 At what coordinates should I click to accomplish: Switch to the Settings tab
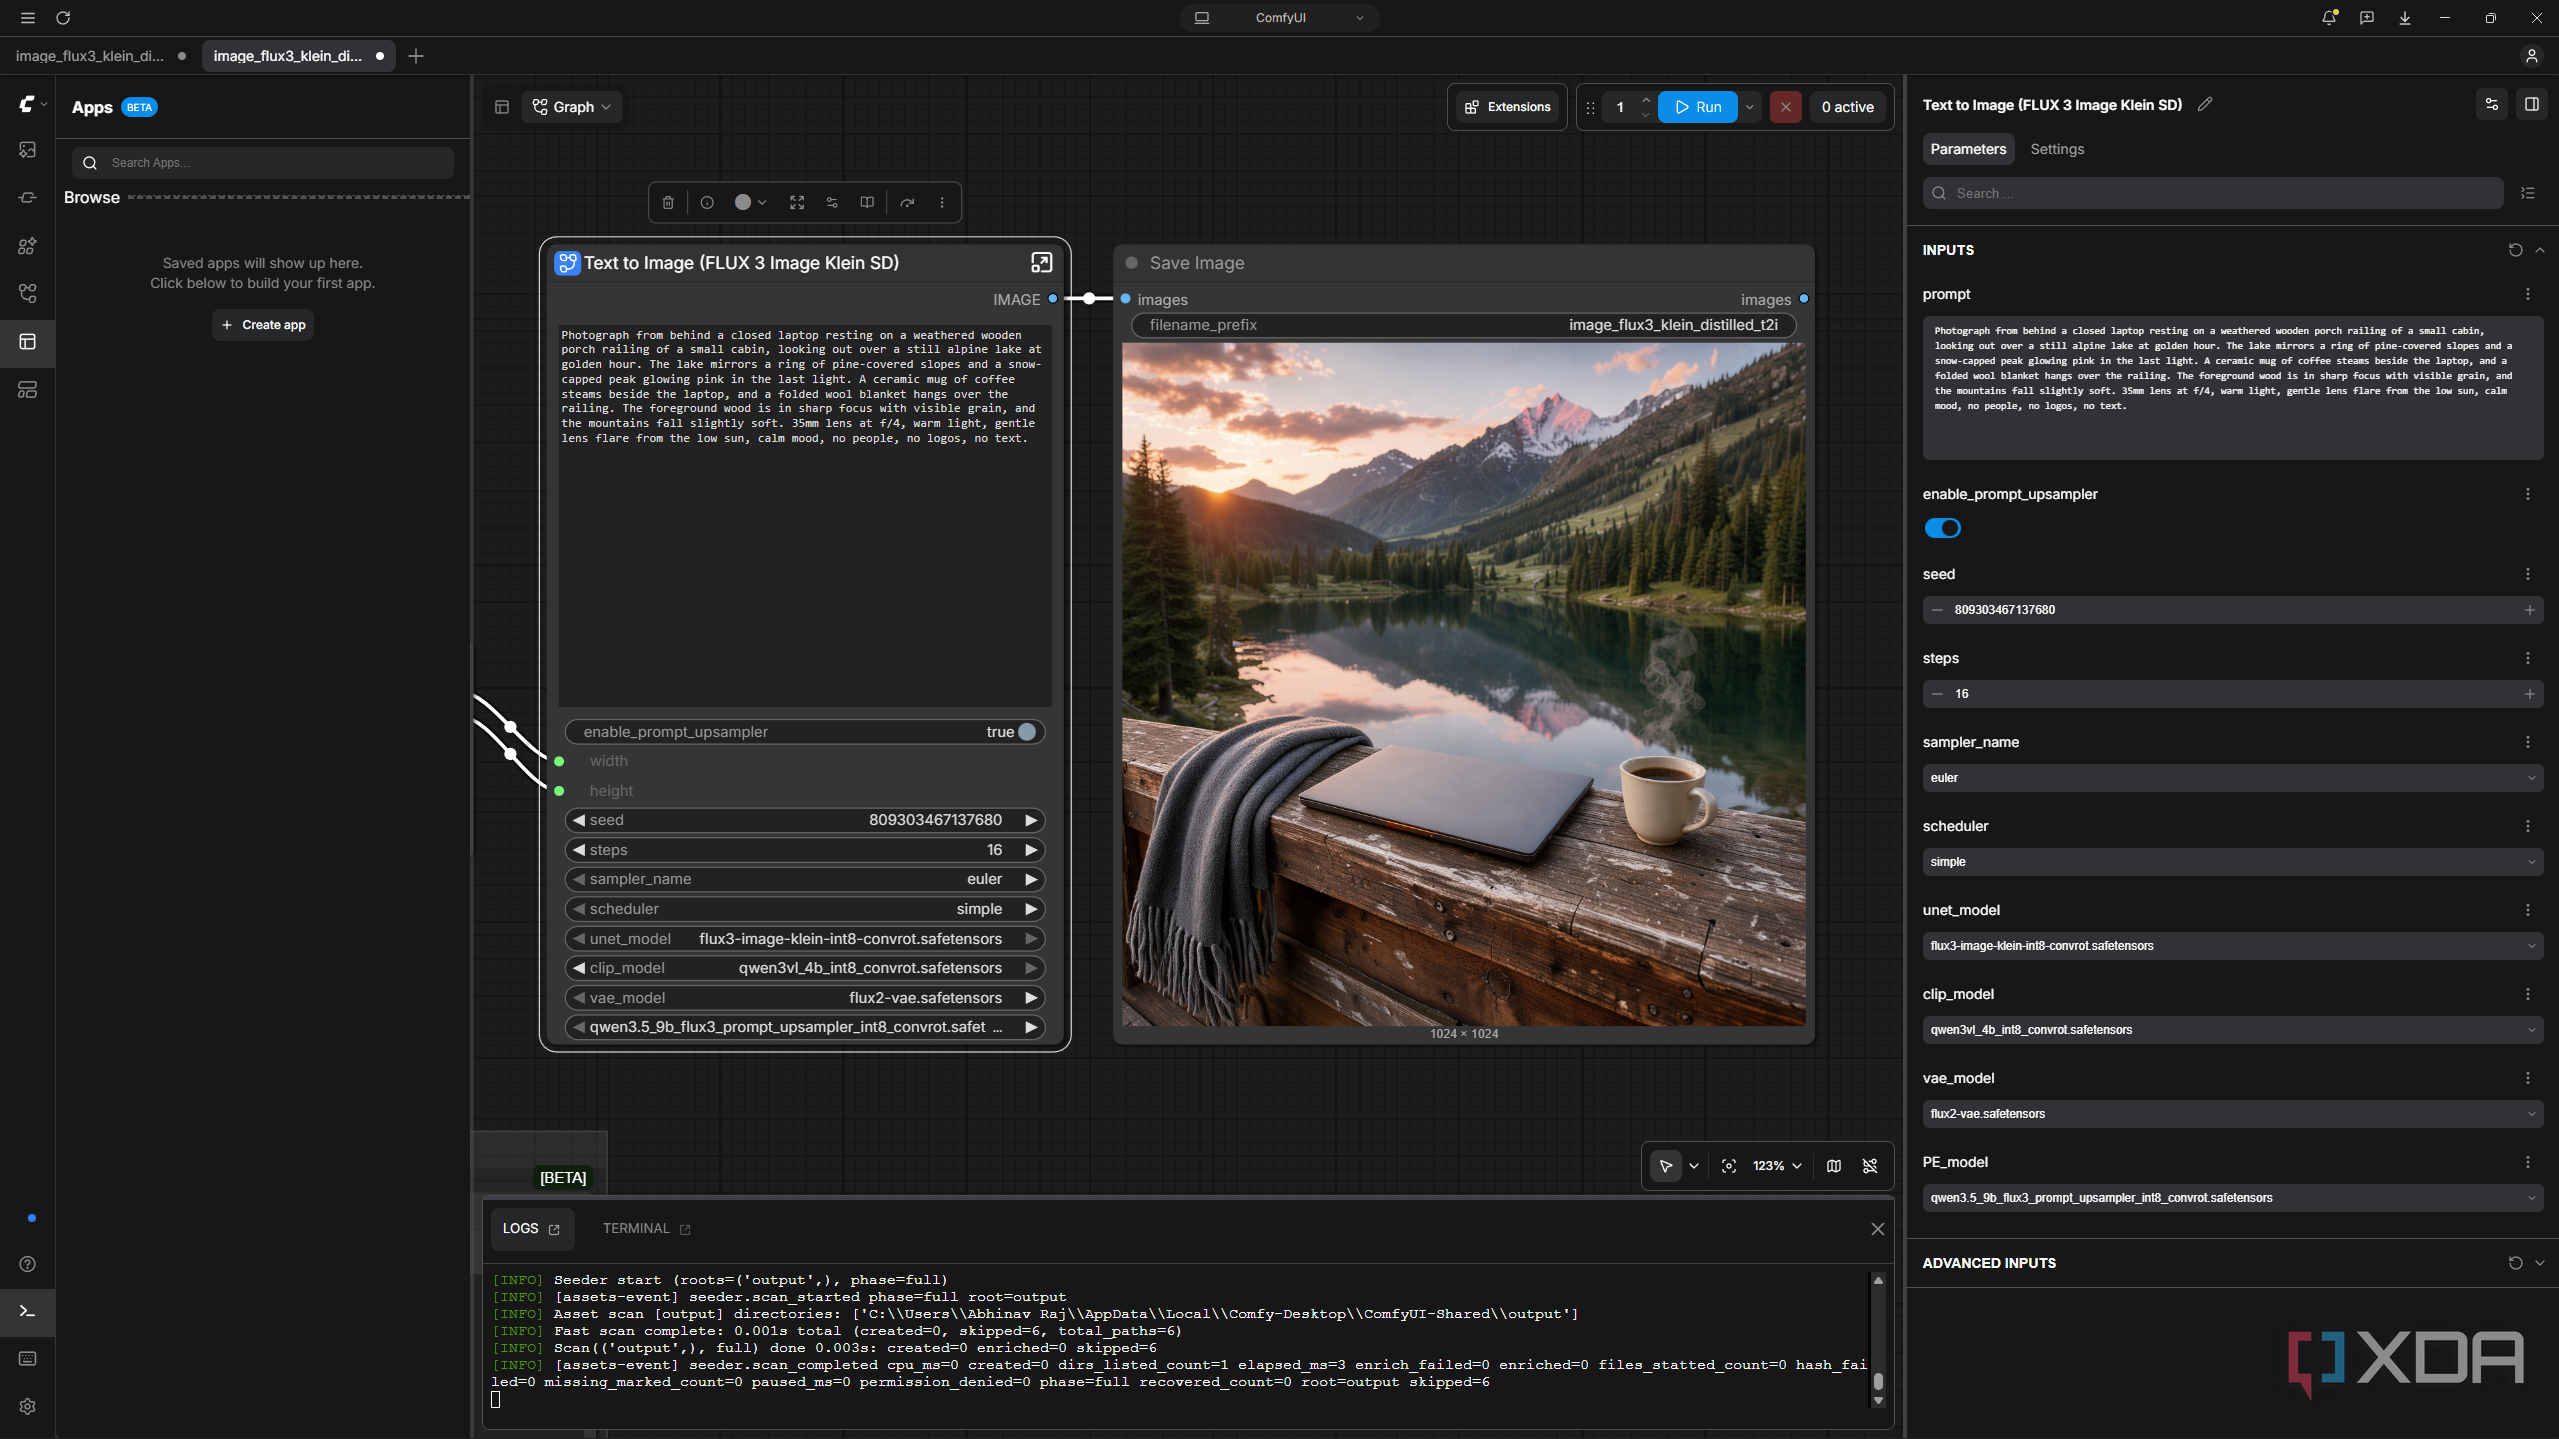coord(2057,149)
